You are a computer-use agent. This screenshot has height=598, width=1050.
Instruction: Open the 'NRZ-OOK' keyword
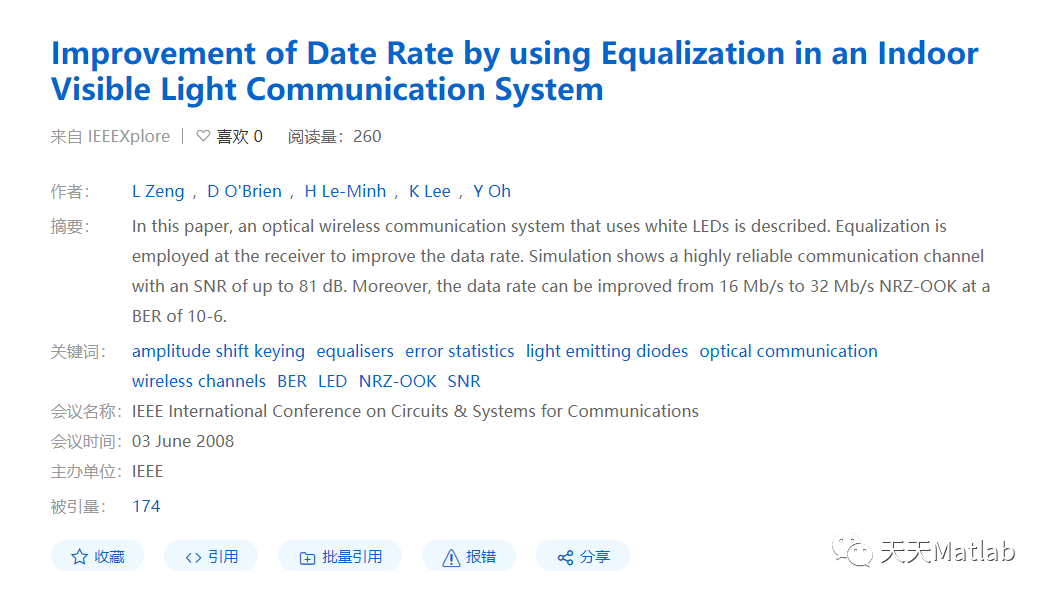point(397,381)
